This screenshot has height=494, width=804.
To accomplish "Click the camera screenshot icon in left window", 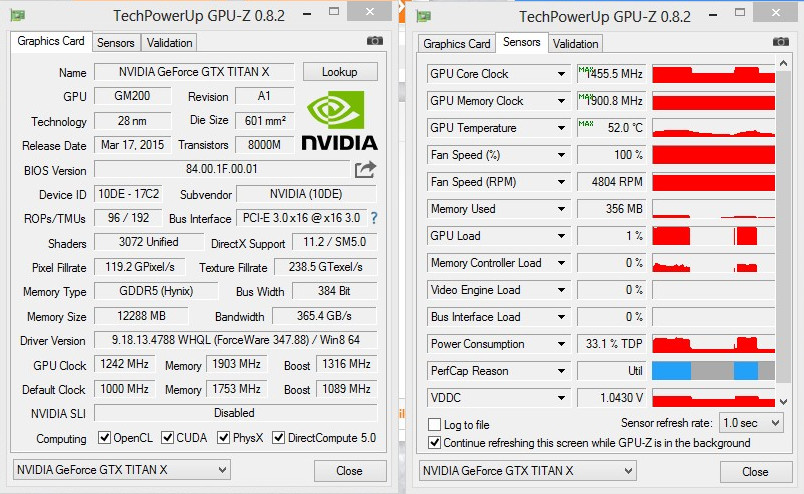I will click(375, 41).
